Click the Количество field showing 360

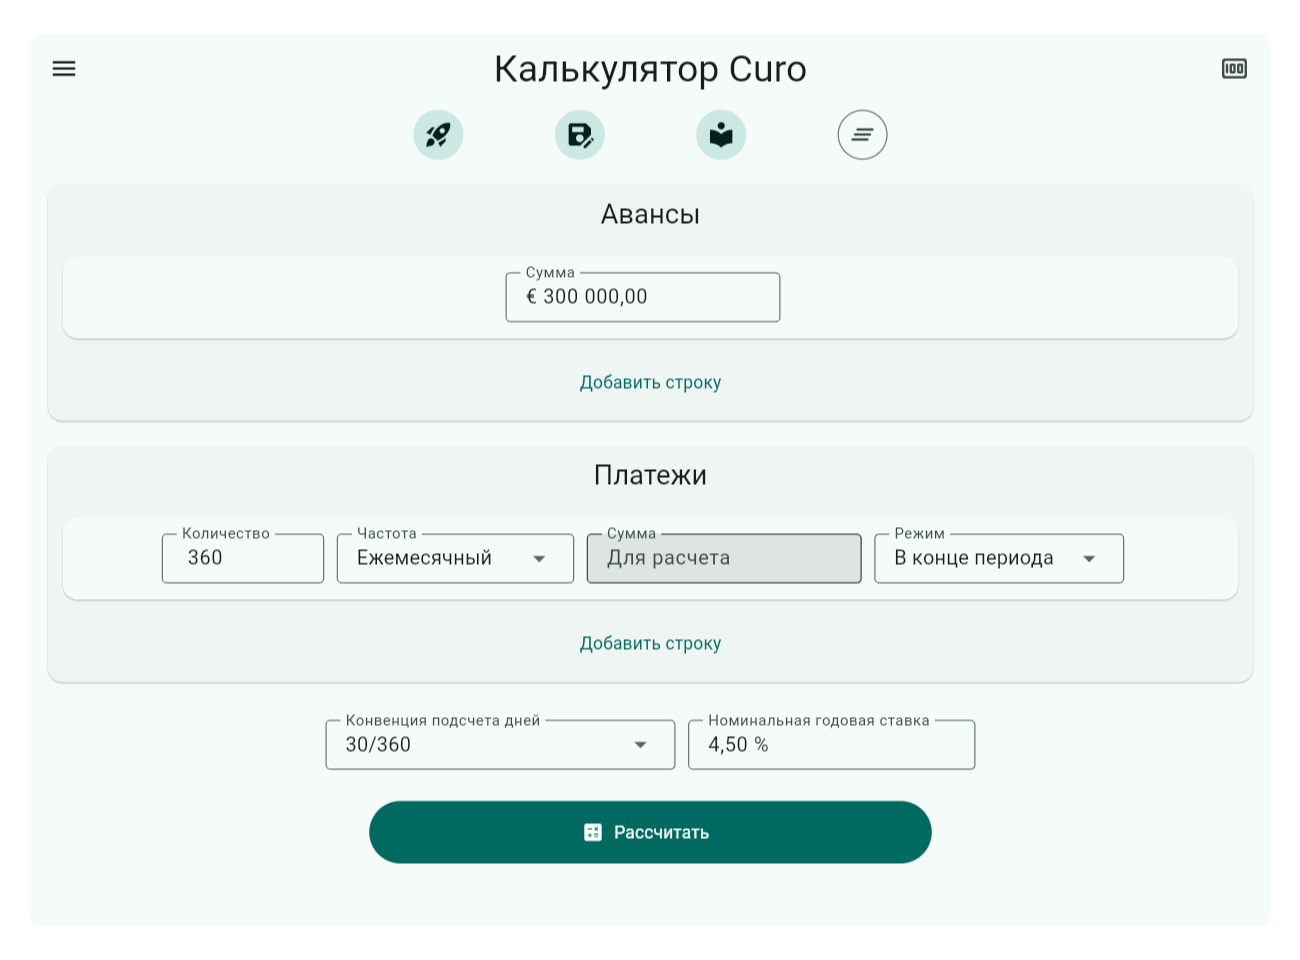point(242,558)
